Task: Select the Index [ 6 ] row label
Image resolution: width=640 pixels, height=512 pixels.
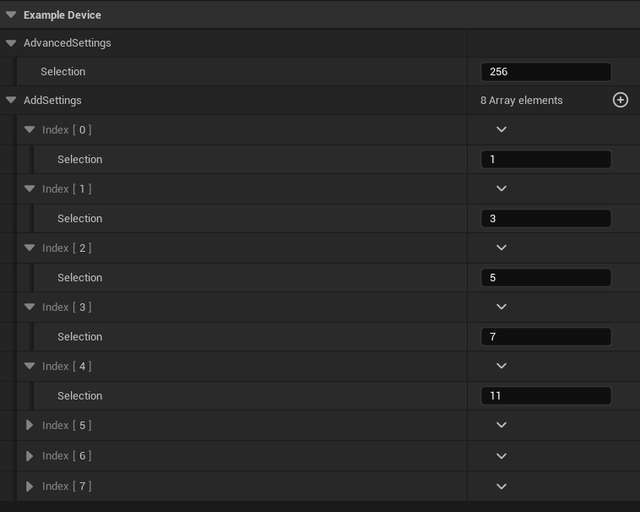Action: (66, 456)
